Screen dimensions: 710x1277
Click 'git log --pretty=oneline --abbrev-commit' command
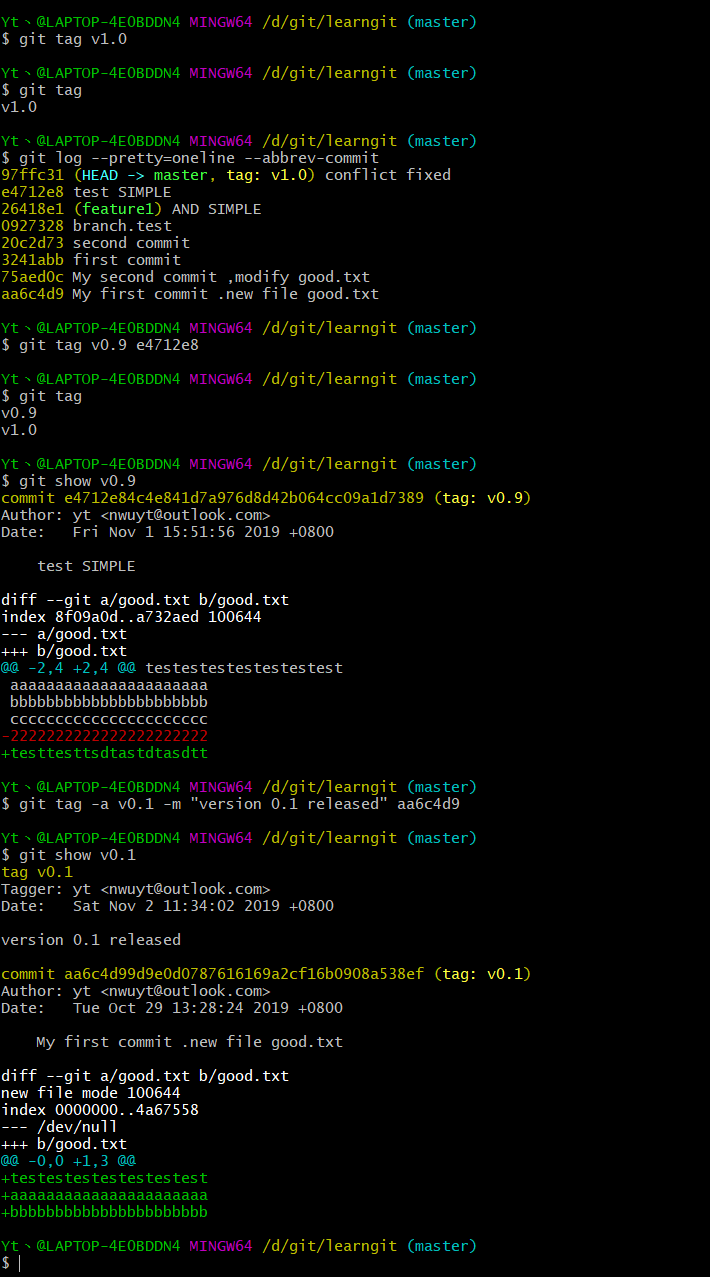pos(199,158)
